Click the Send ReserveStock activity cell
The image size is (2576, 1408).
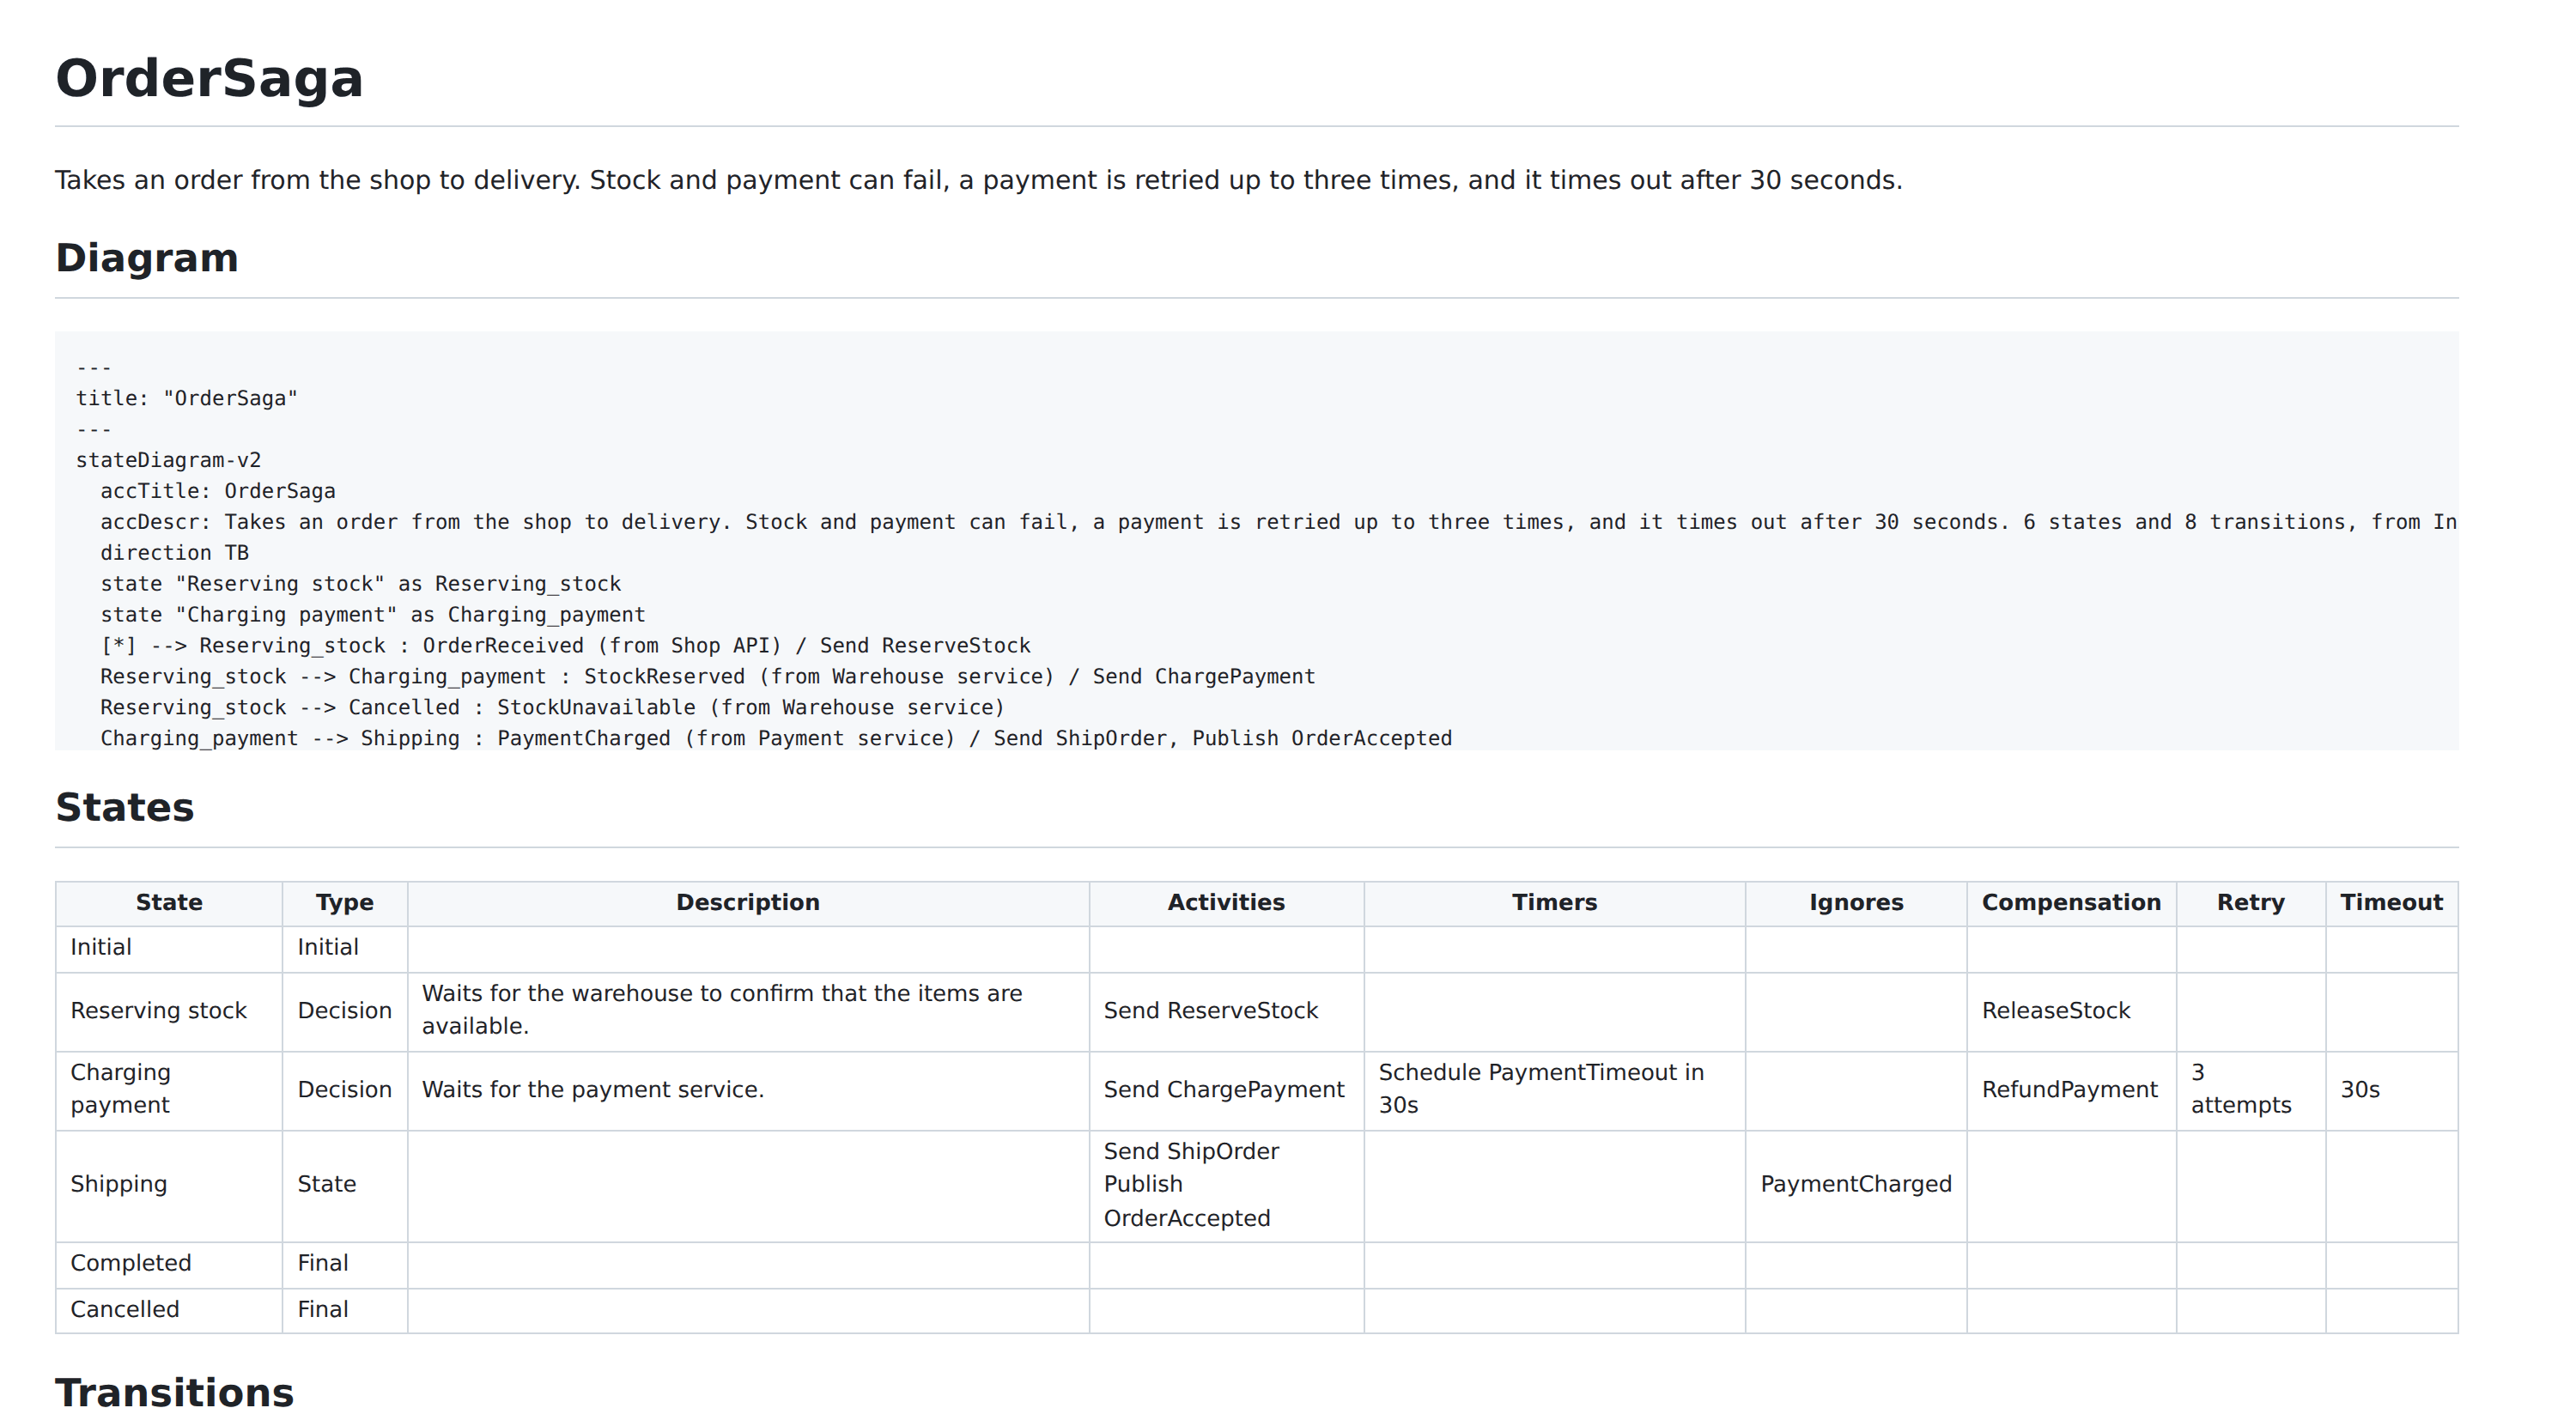(1227, 1011)
